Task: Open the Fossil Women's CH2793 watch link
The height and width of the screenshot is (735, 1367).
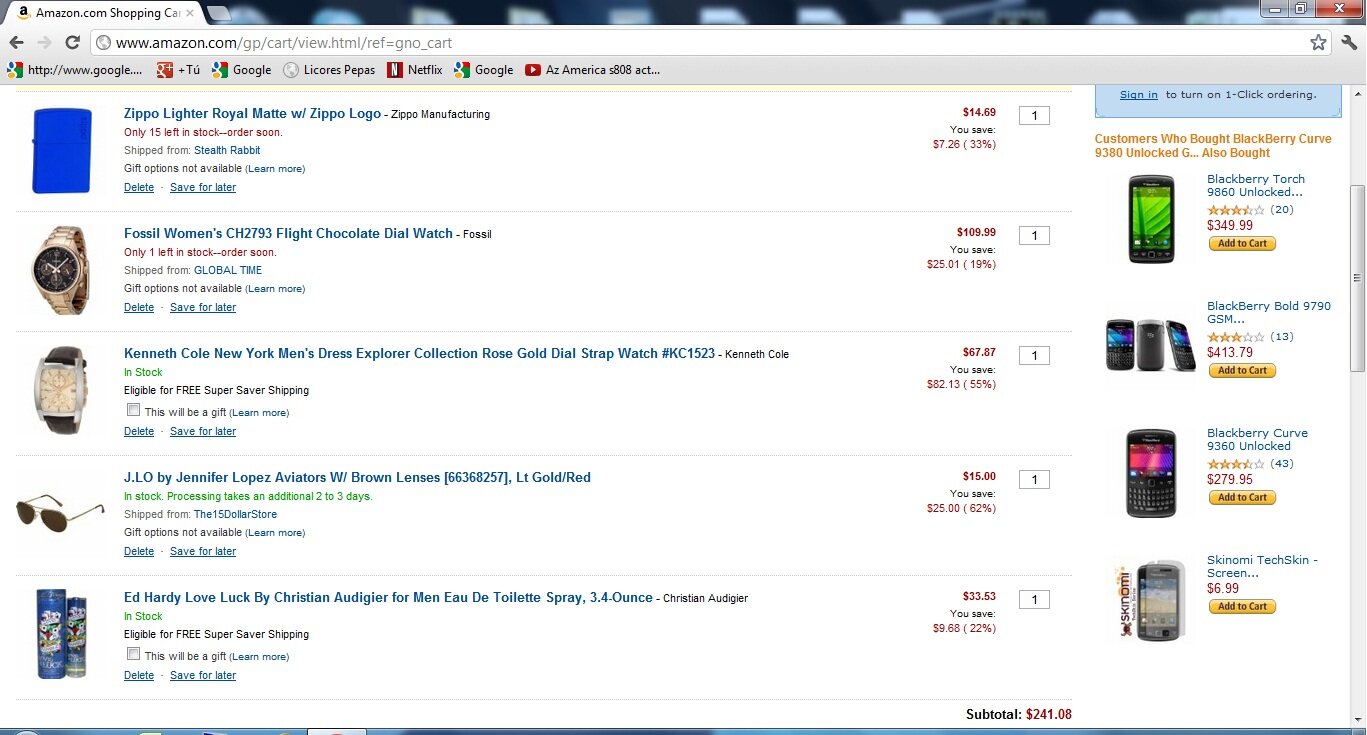Action: (x=288, y=233)
